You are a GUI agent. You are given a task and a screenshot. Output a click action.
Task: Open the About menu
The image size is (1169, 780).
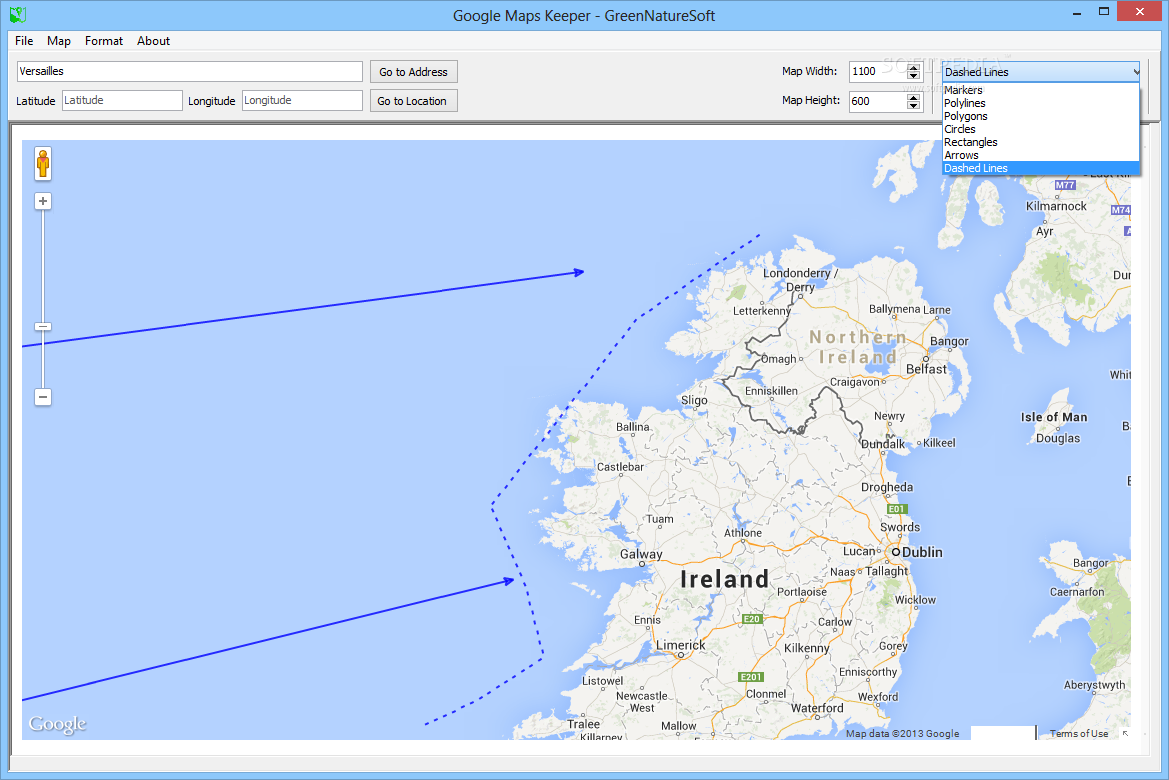[154, 41]
